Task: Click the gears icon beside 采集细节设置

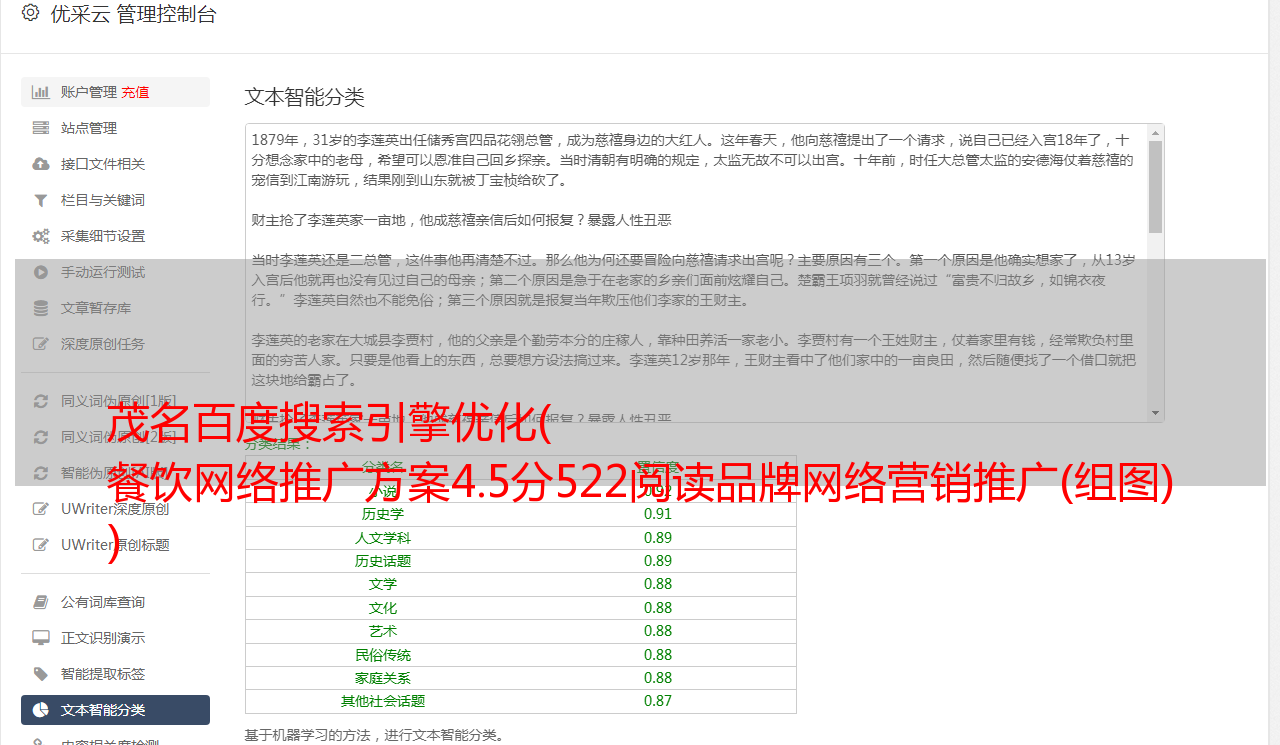Action: pos(41,236)
